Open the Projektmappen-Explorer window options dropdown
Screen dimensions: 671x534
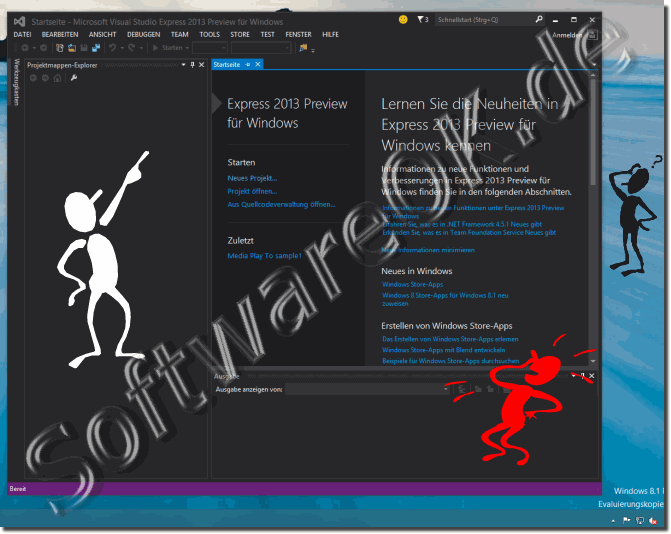[x=183, y=65]
